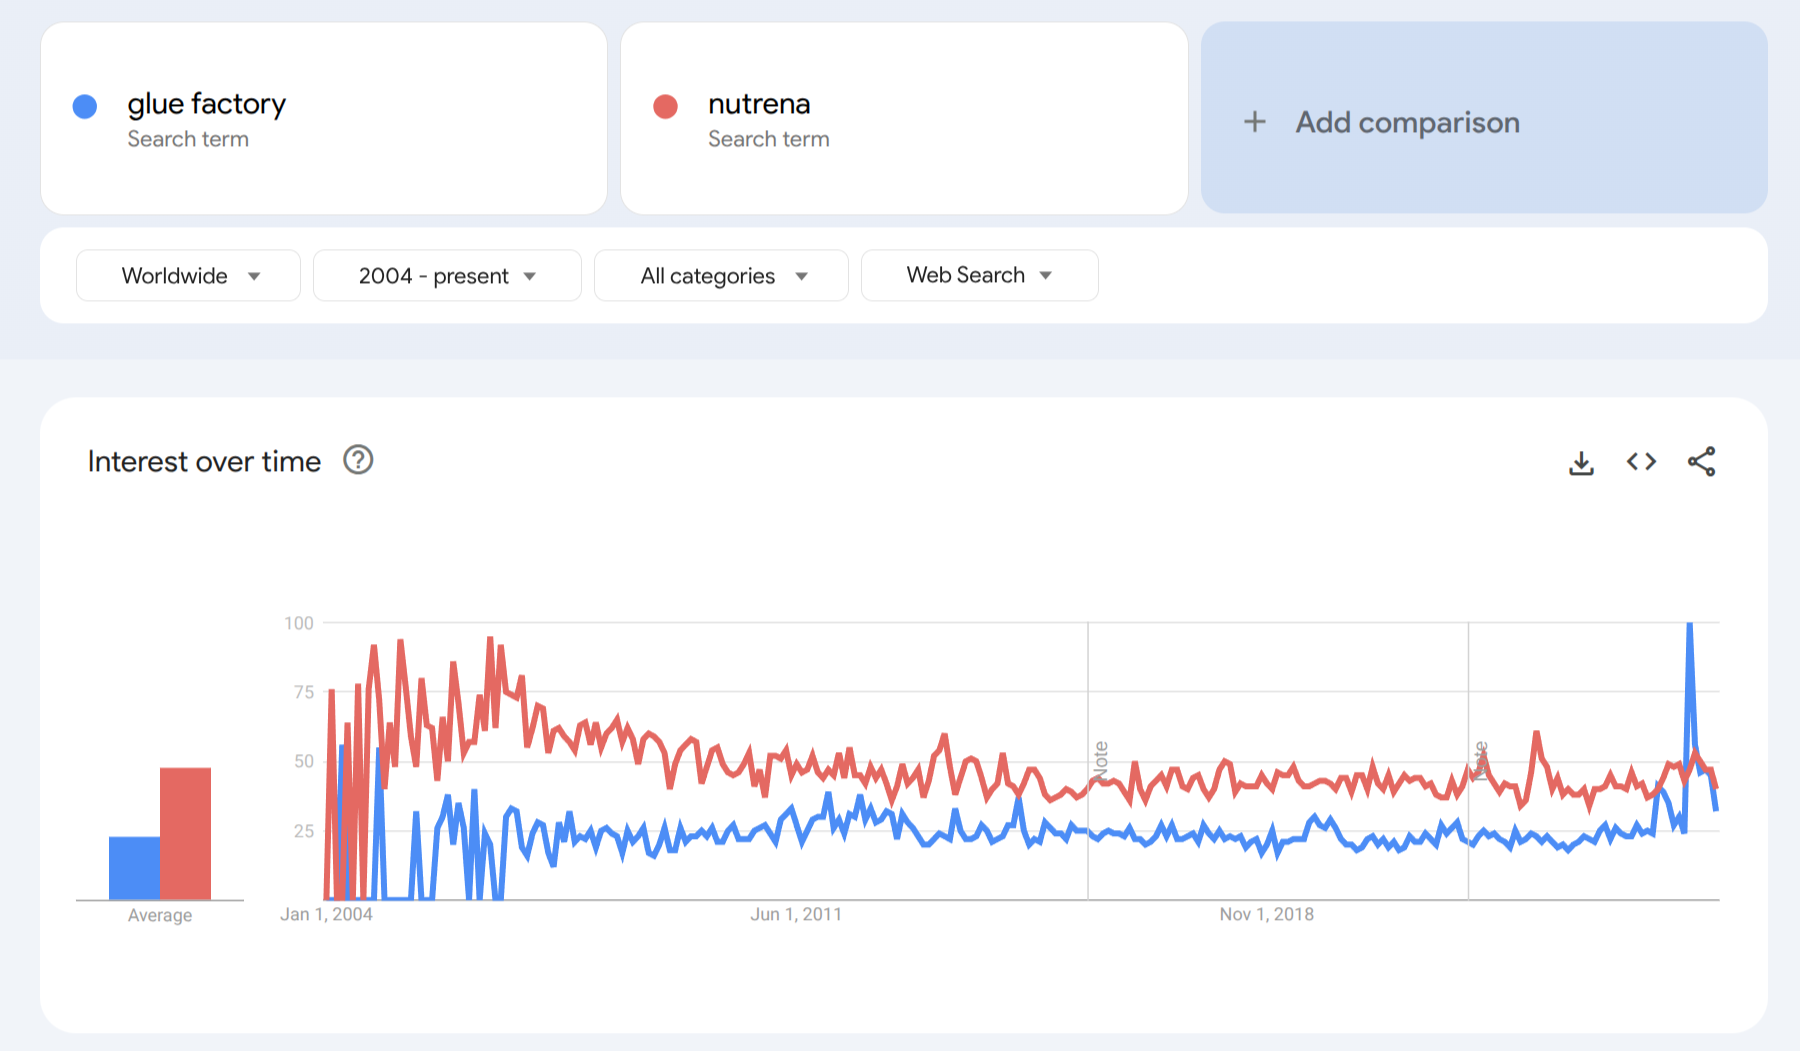Screen dimensions: 1800x1051
Task: Click the first Note marker on the chart
Action: [1101, 760]
